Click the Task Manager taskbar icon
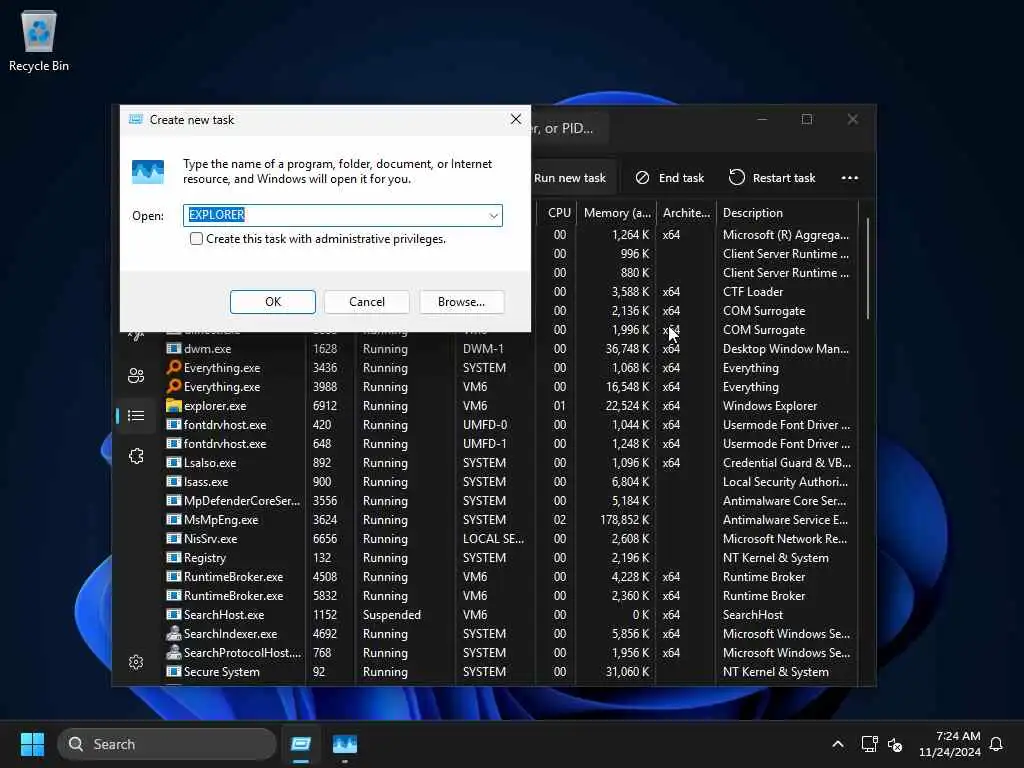Image resolution: width=1024 pixels, height=768 pixels. (x=345, y=744)
